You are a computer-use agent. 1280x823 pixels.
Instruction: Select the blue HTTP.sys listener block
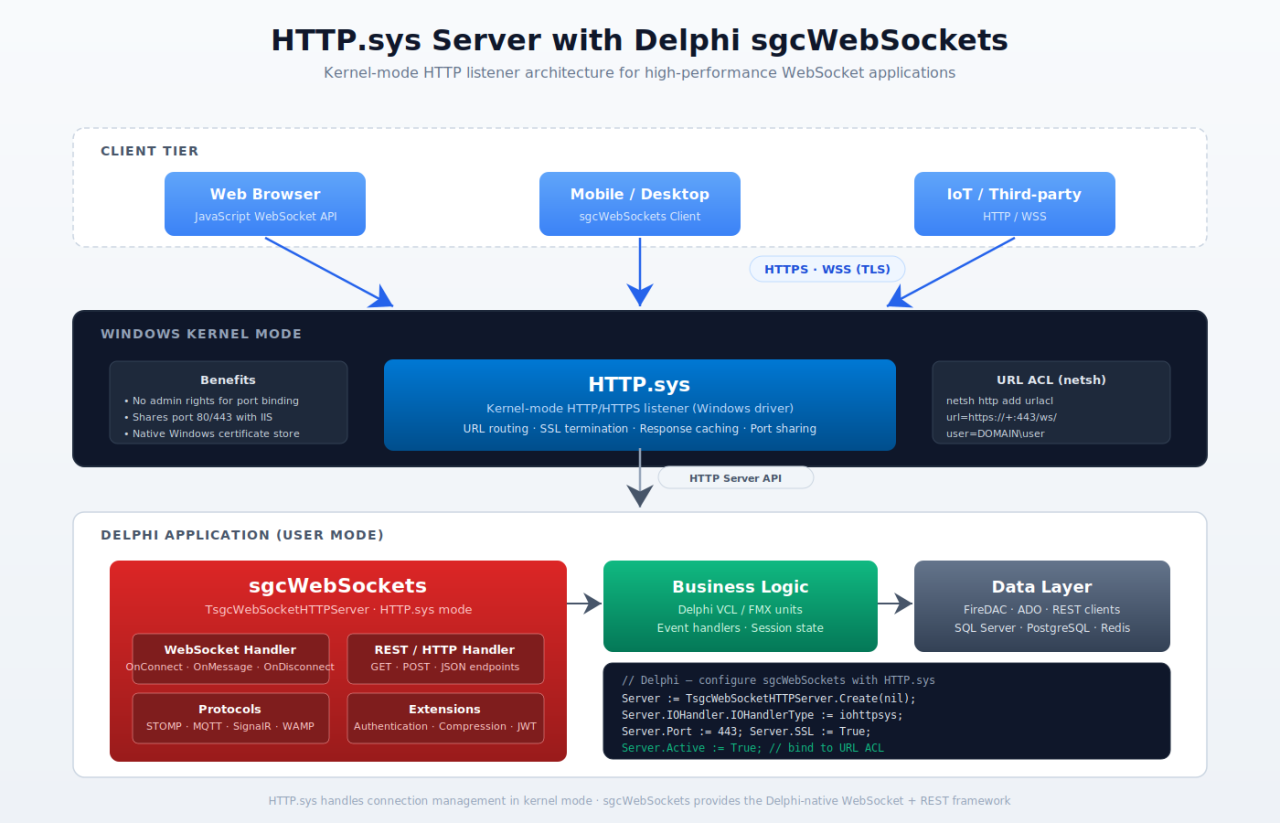(x=640, y=405)
